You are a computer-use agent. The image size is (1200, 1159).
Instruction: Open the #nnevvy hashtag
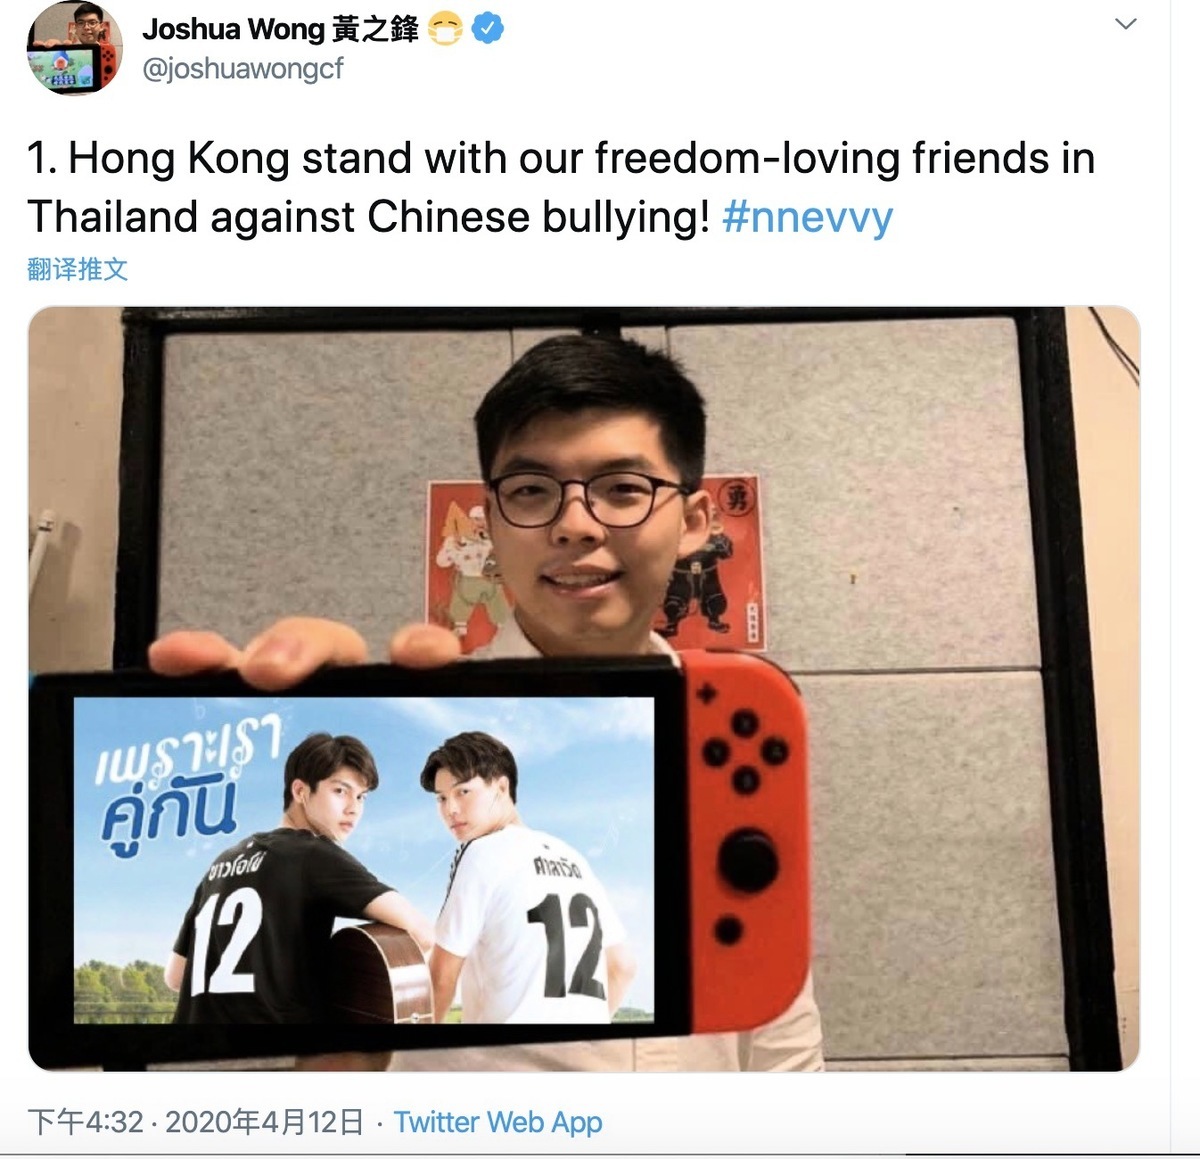pyautogui.click(x=808, y=216)
